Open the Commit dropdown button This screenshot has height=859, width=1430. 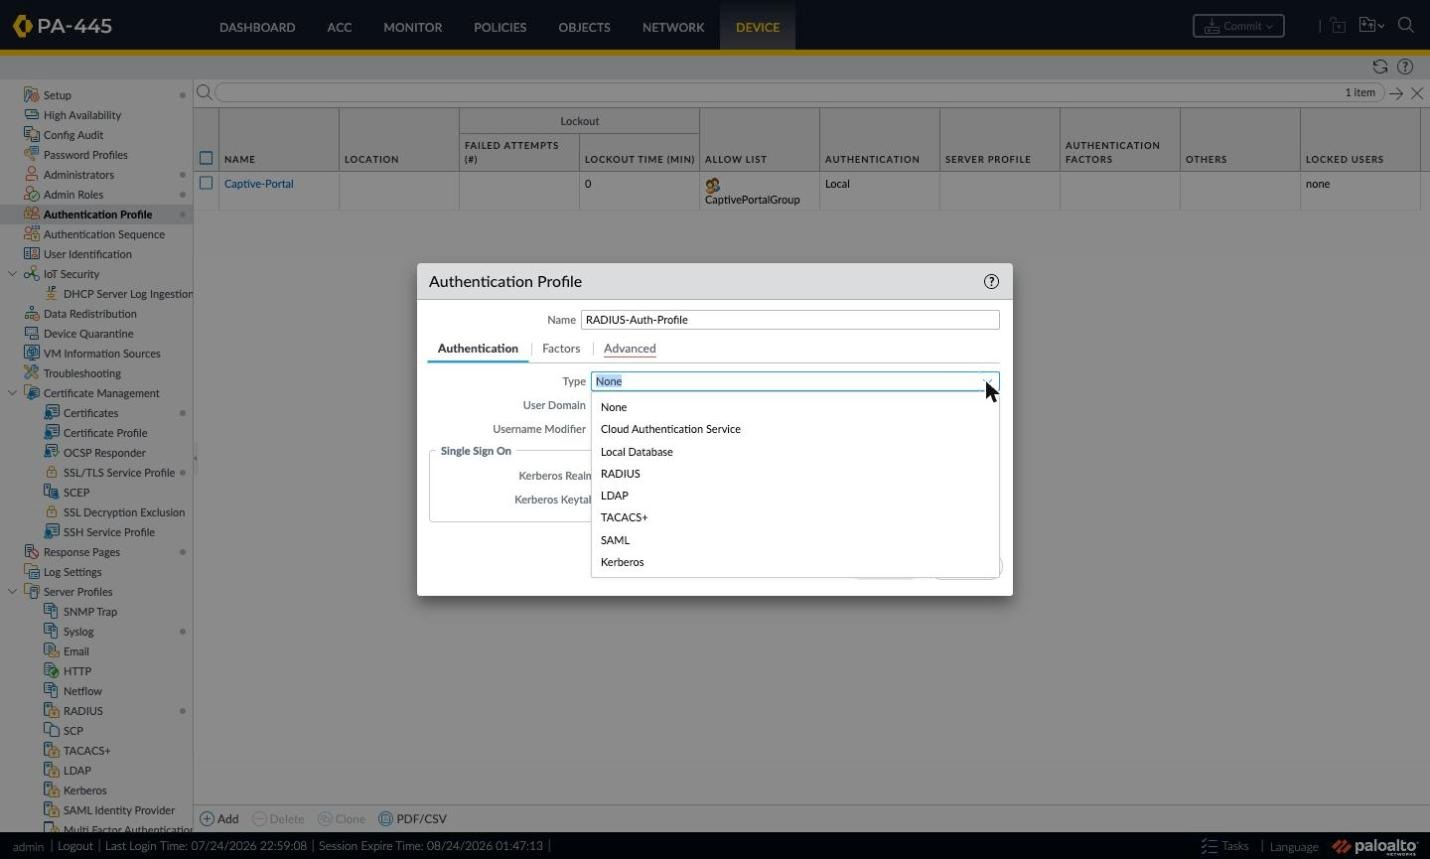1238,26
